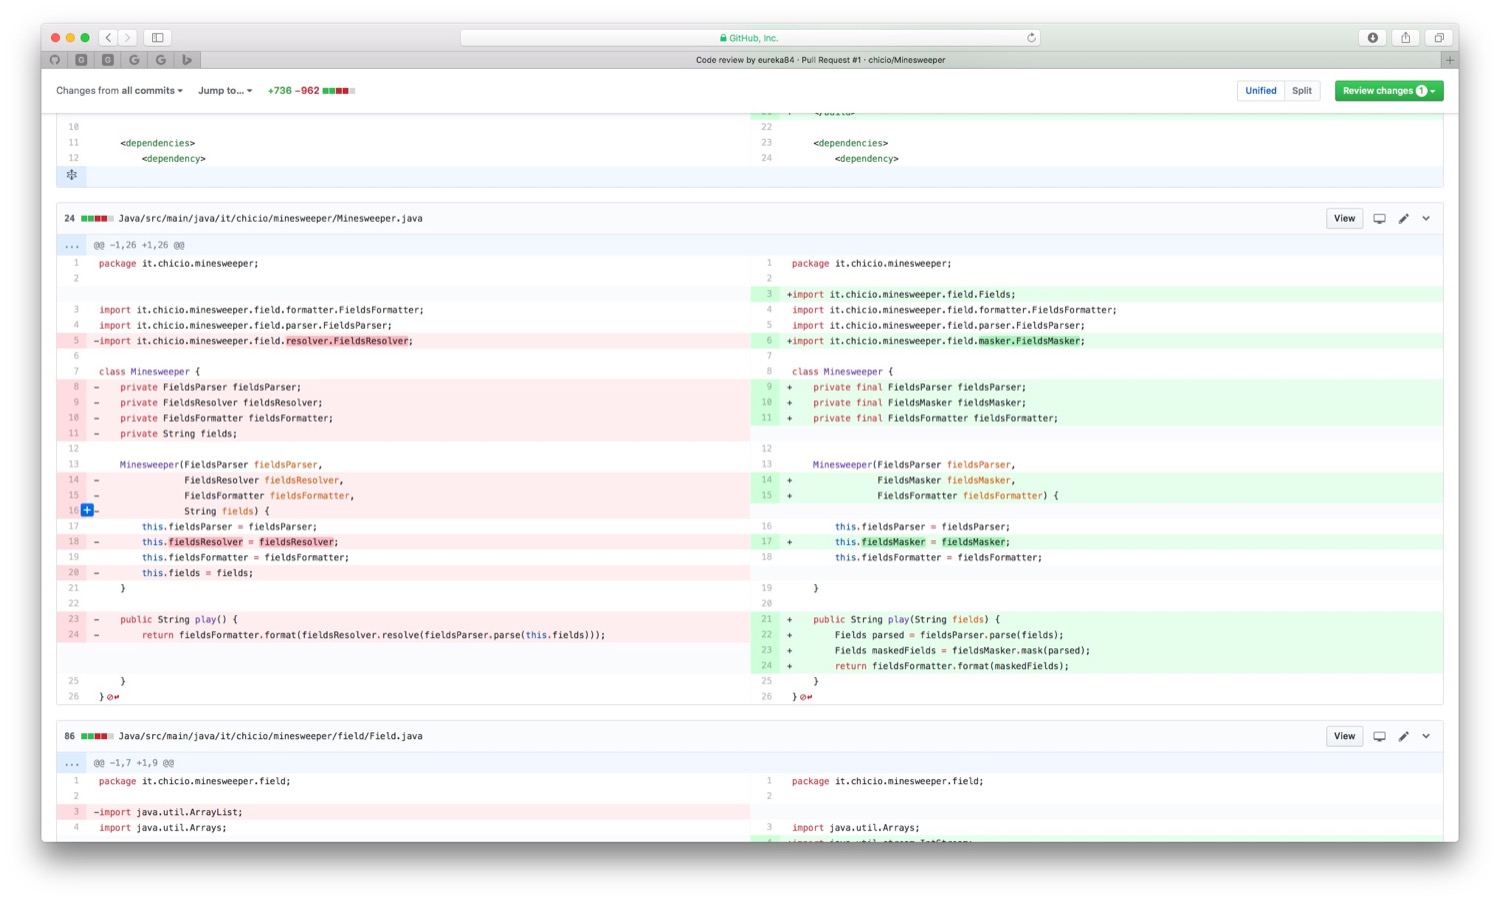Image resolution: width=1500 pixels, height=901 pixels.
Task: Click View for Field.java
Action: coord(1344,736)
